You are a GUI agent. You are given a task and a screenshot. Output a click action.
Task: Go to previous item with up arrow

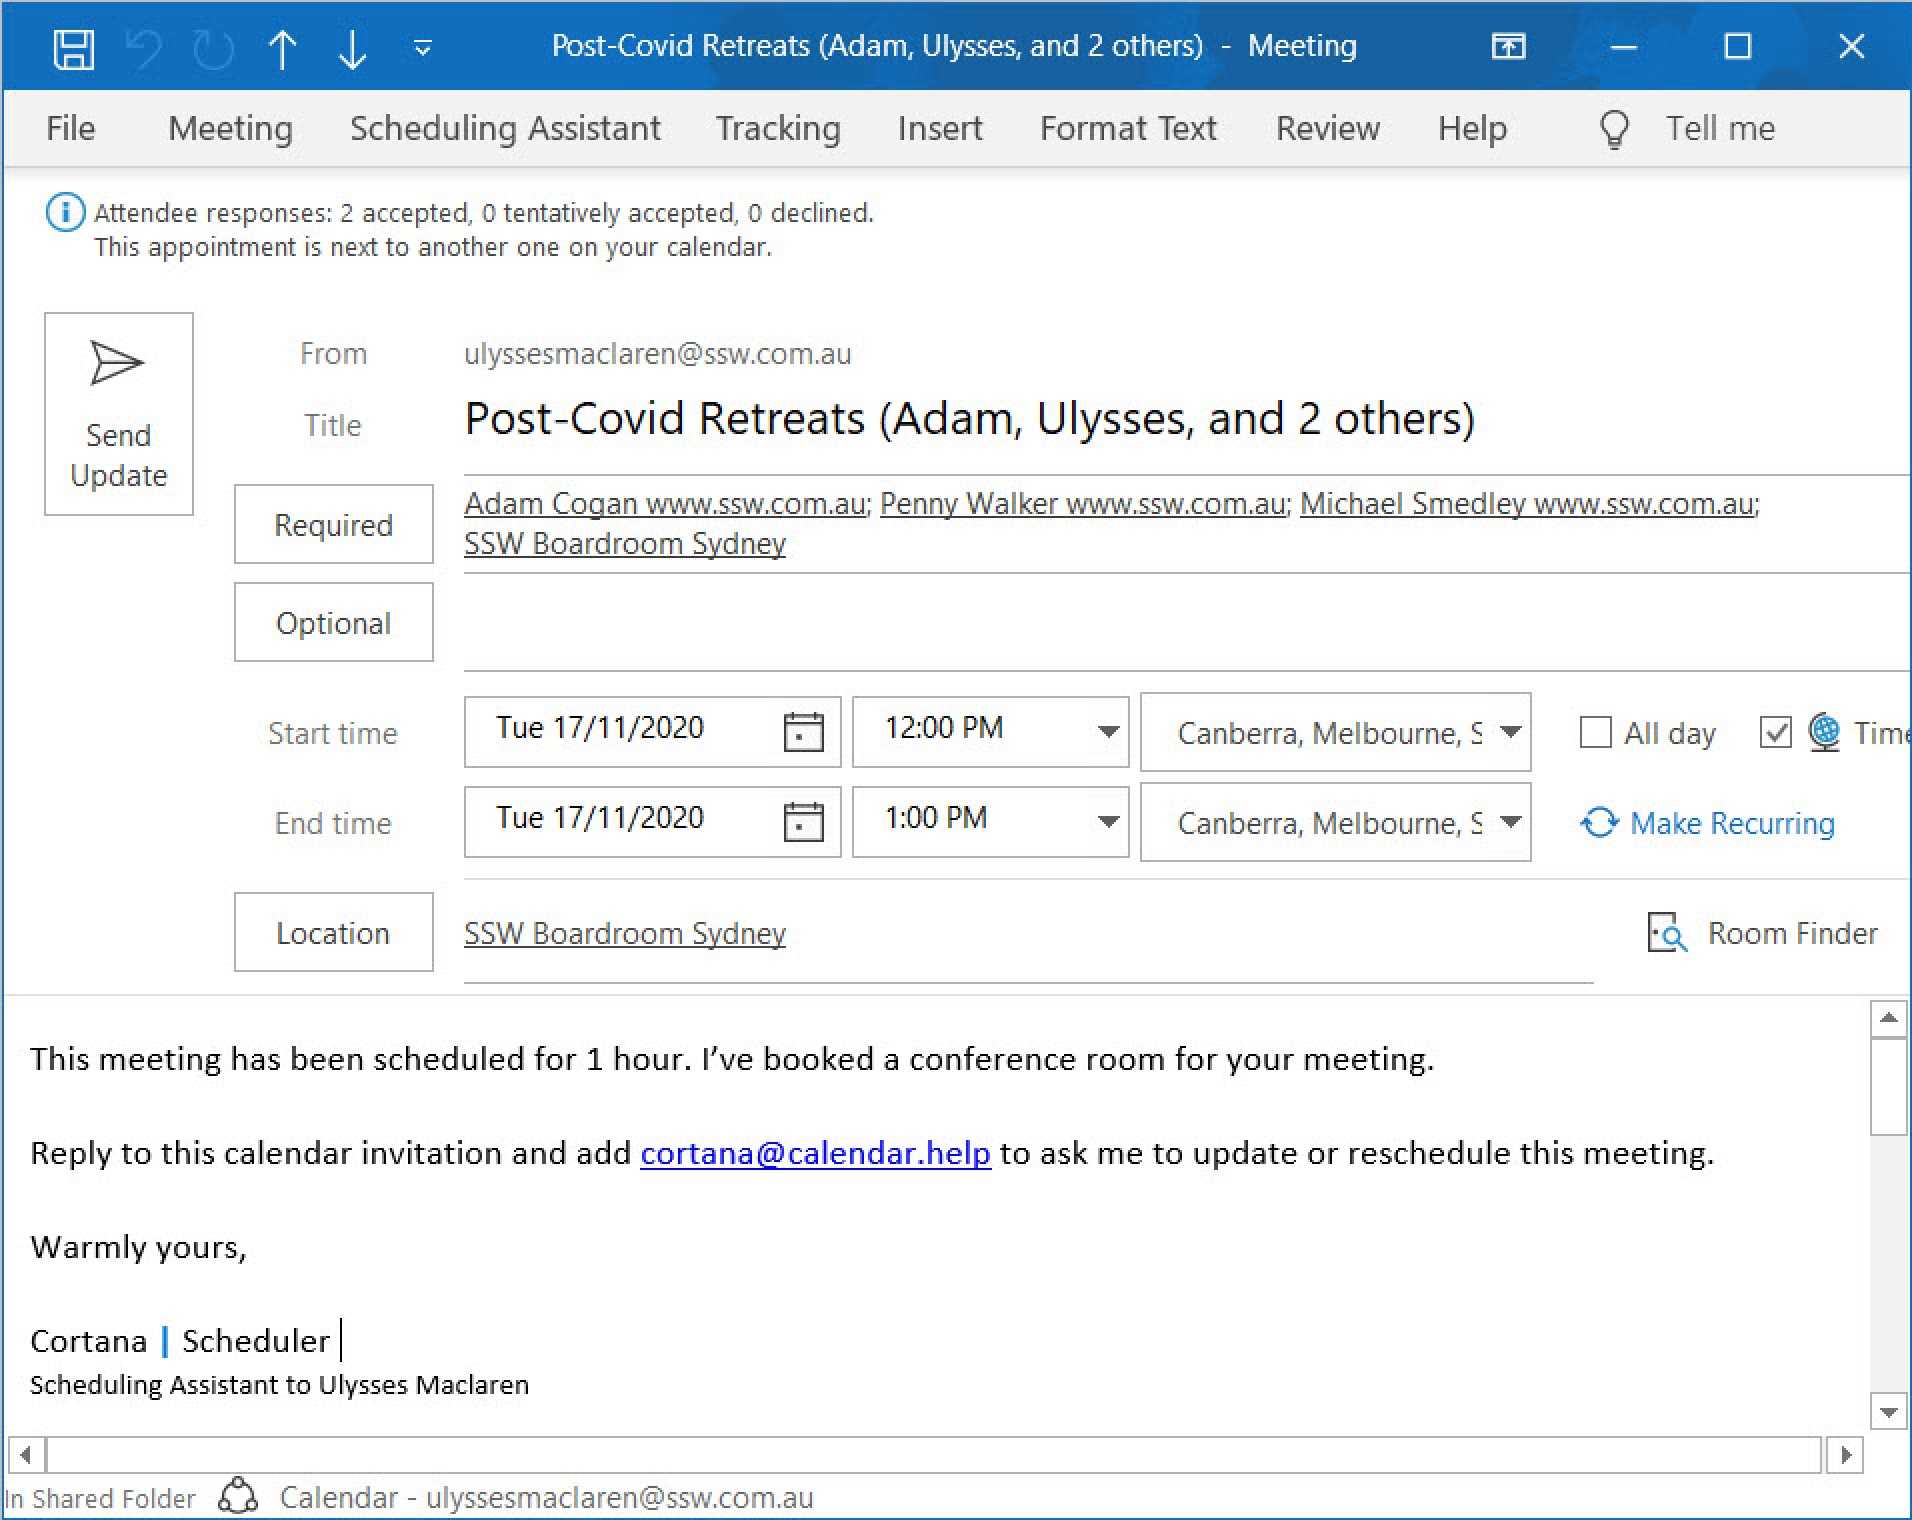point(282,48)
